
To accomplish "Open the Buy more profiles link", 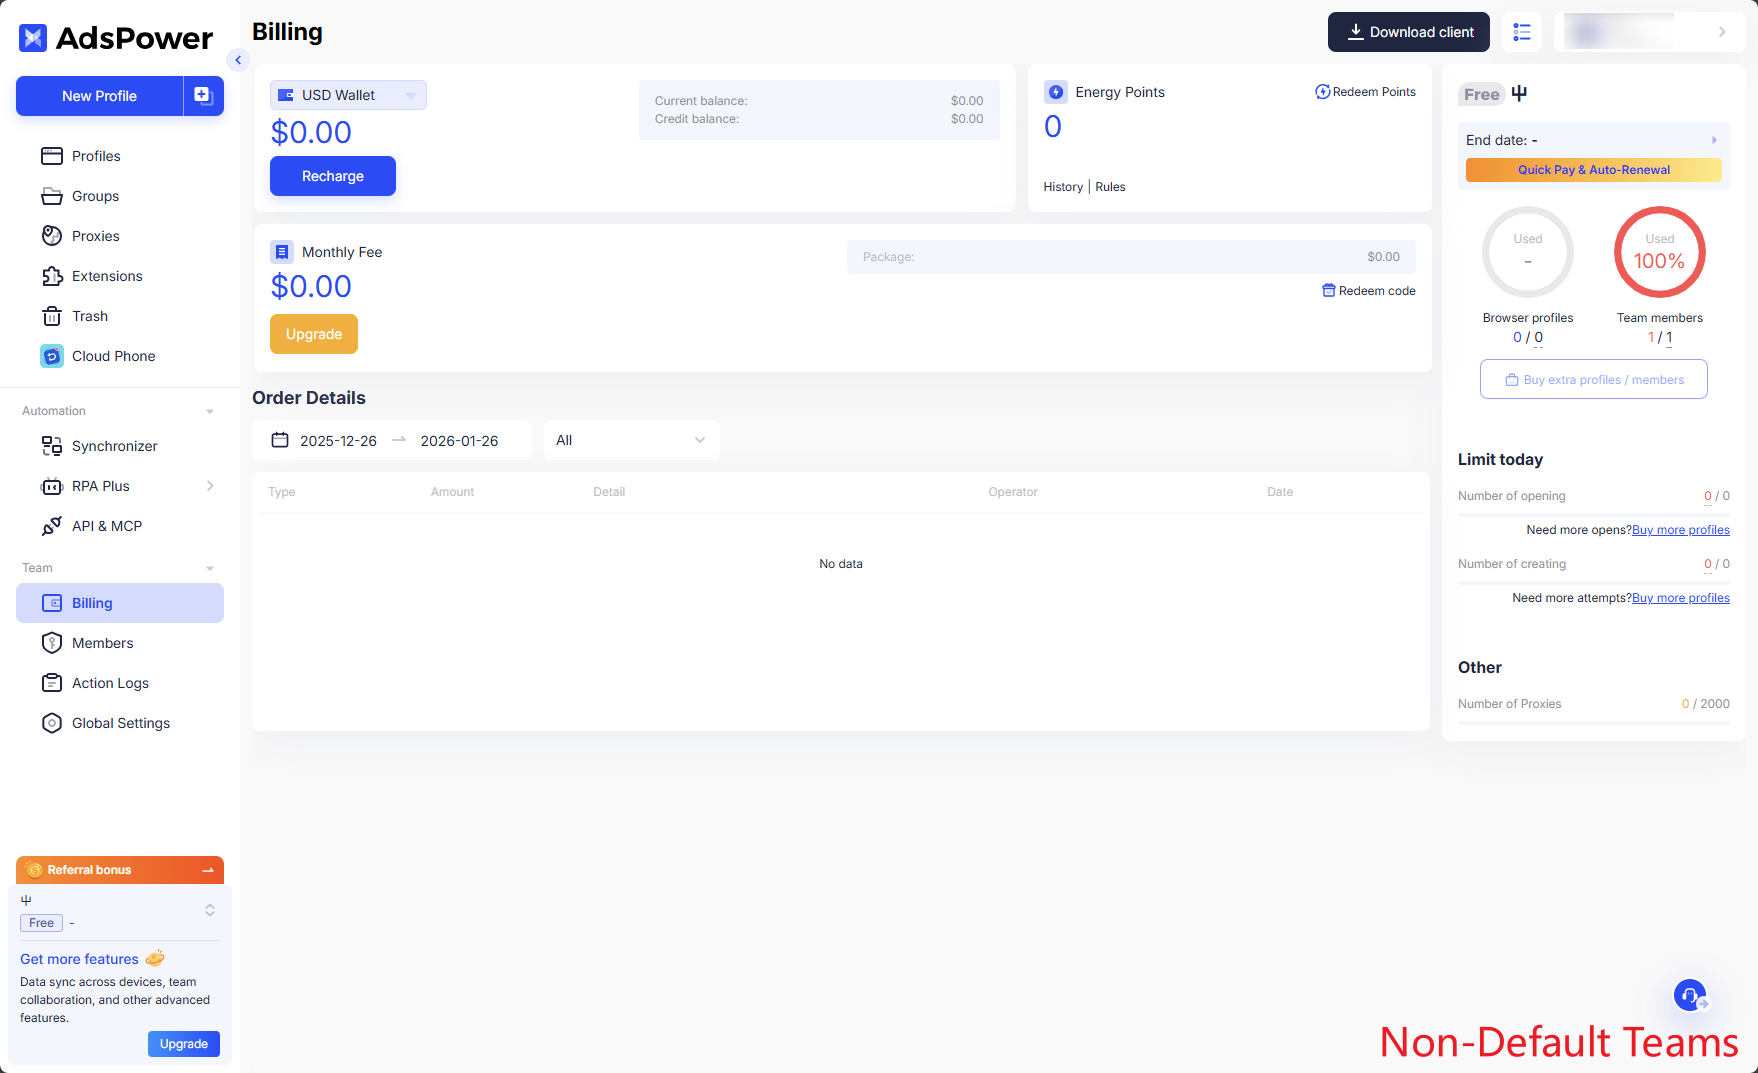I will coord(1680,529).
